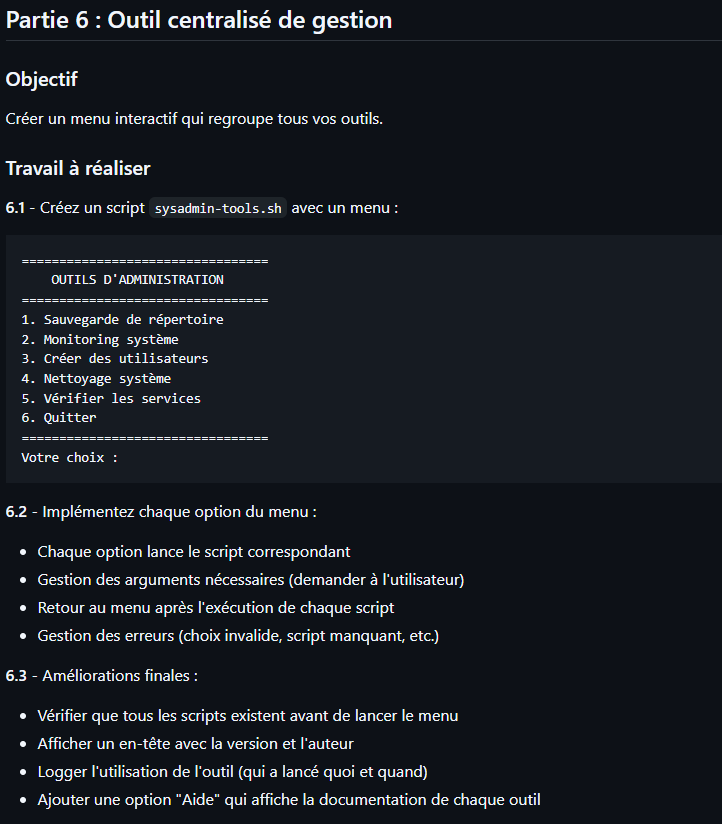Viewport: 722px width, 824px height.
Task: Click the "6. Quitter" line in code block
Action: click(59, 418)
